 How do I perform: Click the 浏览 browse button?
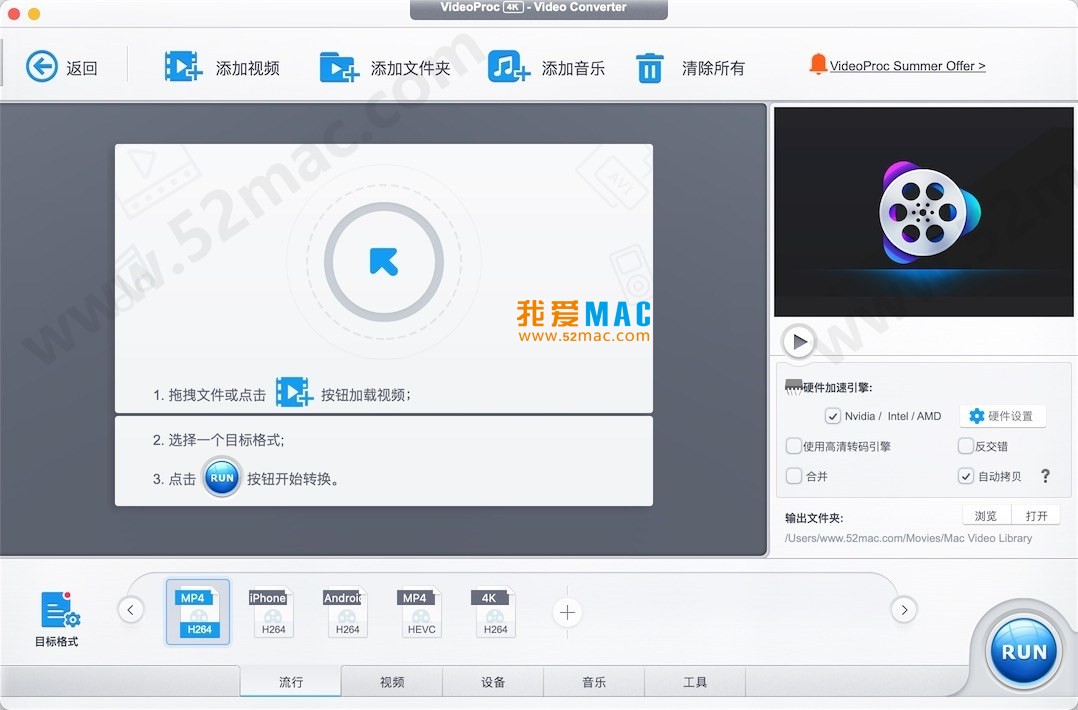pyautogui.click(x=986, y=515)
